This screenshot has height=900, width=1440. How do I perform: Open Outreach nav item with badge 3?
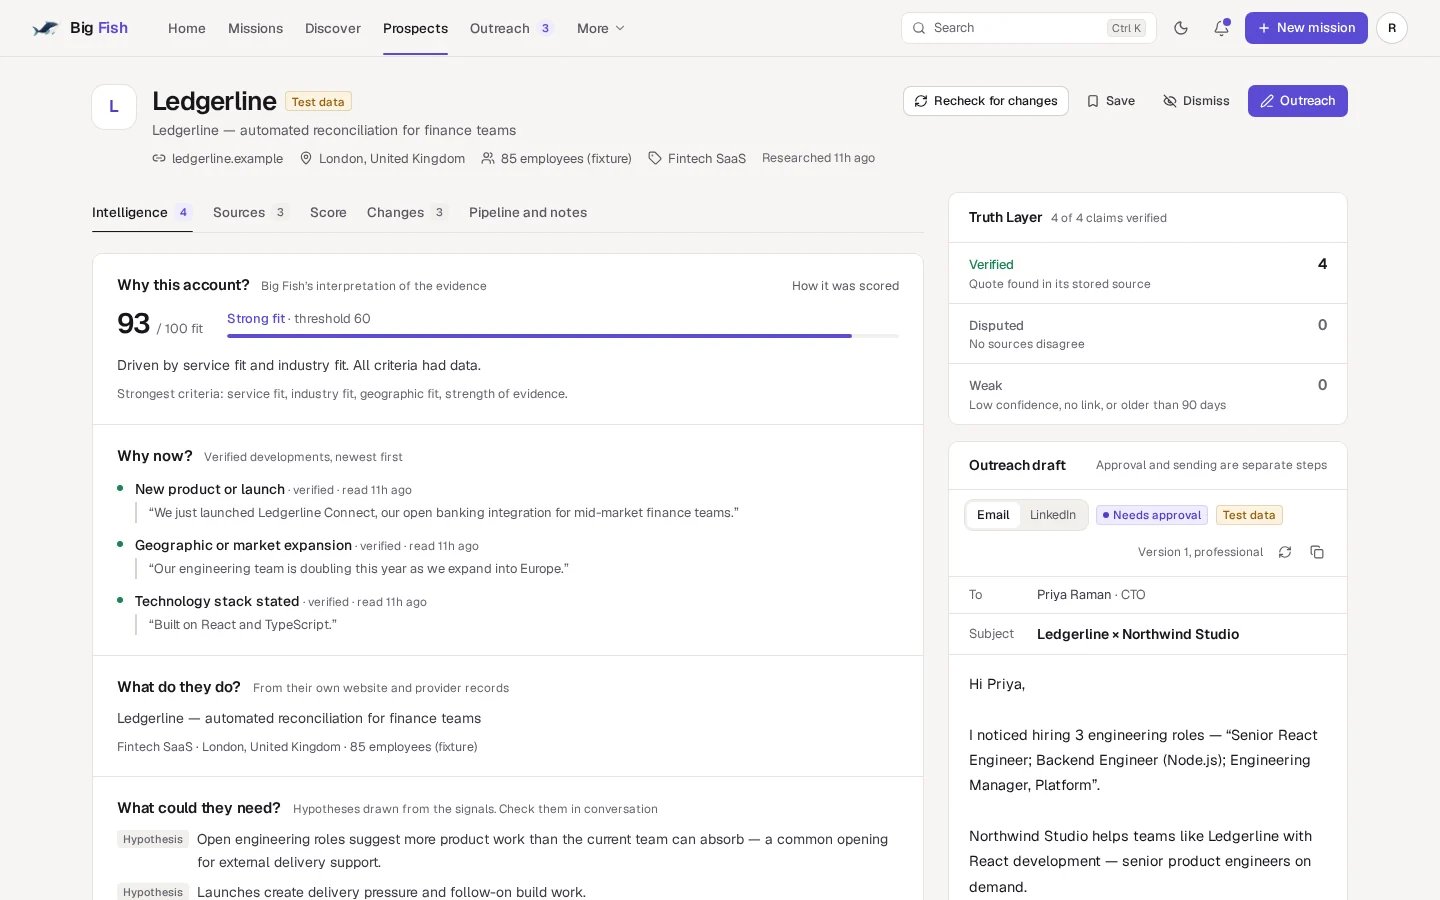pyautogui.click(x=511, y=28)
